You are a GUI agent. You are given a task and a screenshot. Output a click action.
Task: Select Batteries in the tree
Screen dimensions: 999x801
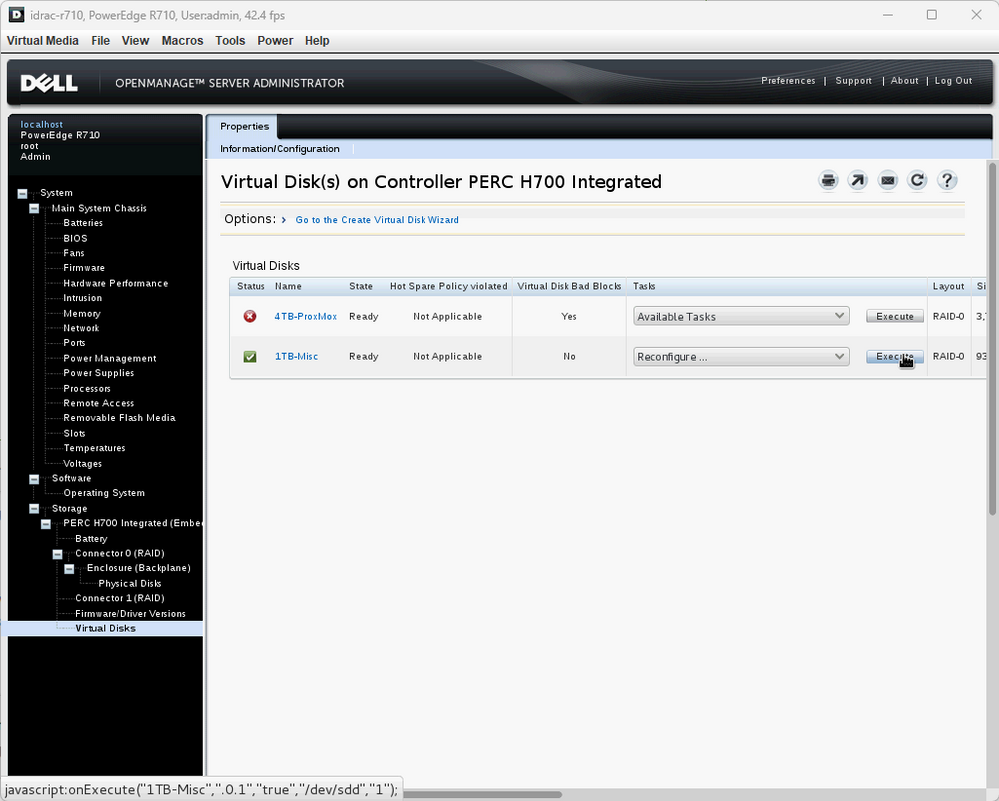[83, 223]
